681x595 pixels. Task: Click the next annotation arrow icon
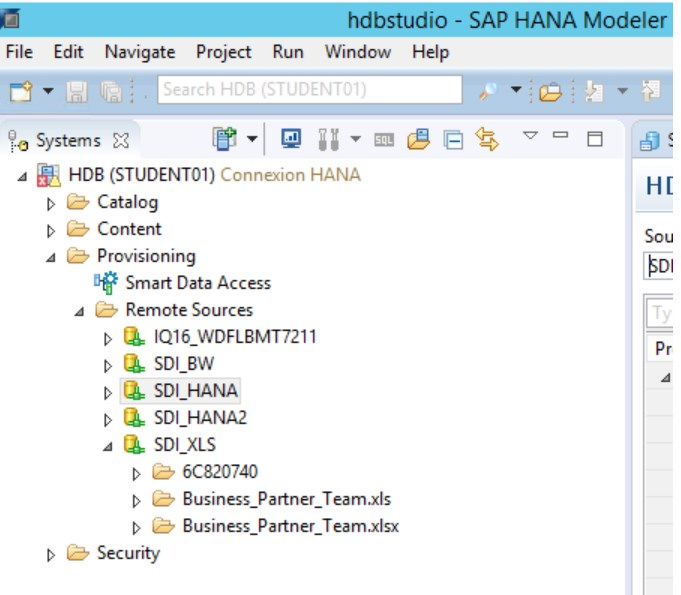594,91
